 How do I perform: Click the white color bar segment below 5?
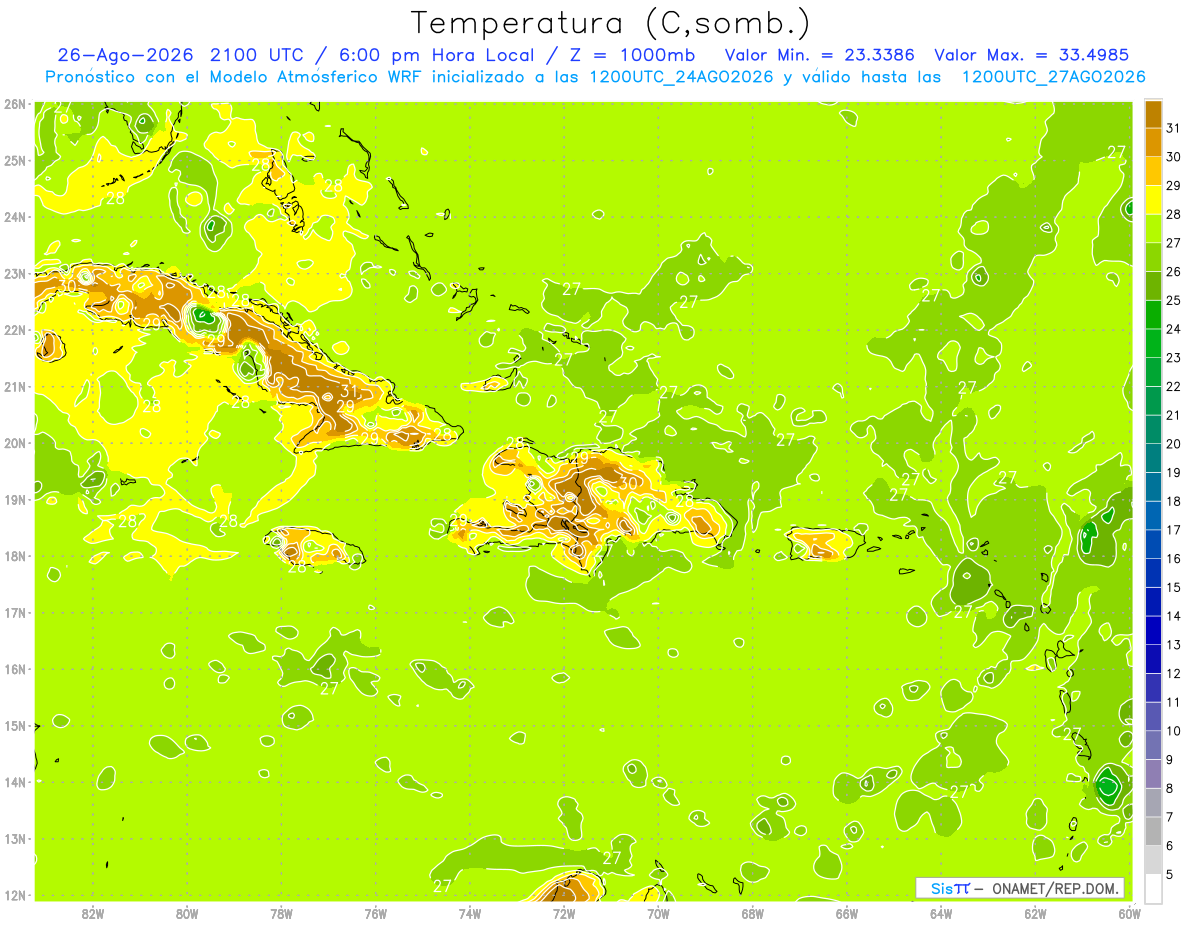tap(1153, 888)
